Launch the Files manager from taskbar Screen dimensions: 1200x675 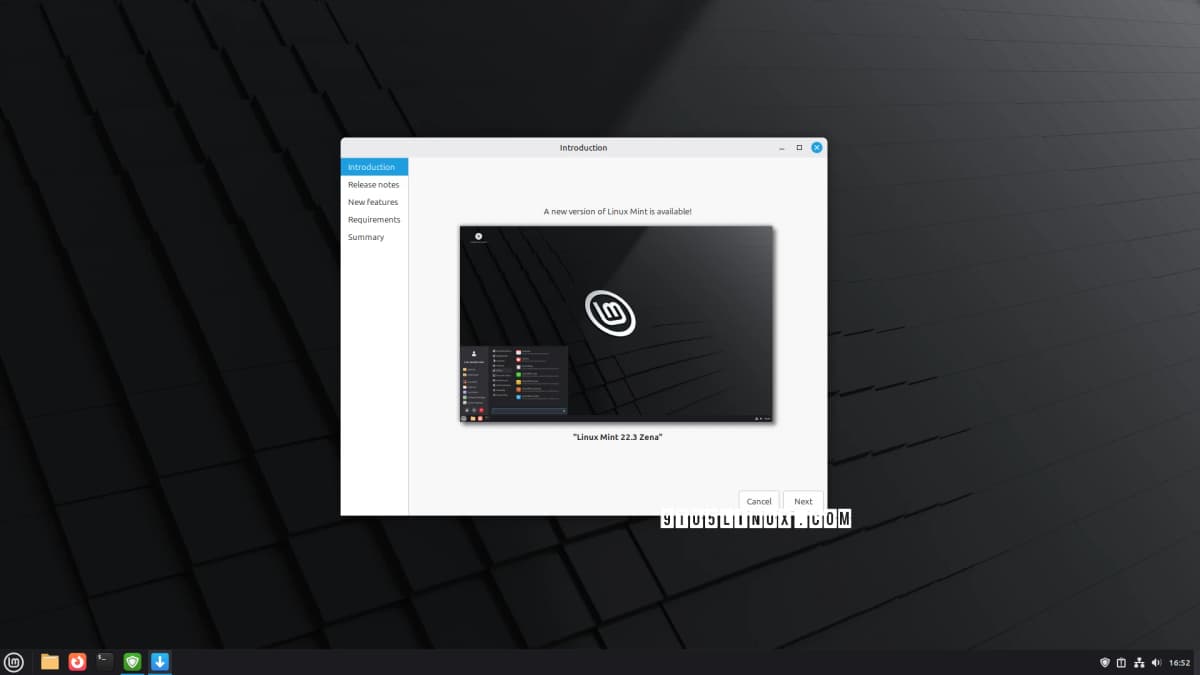(x=50, y=661)
